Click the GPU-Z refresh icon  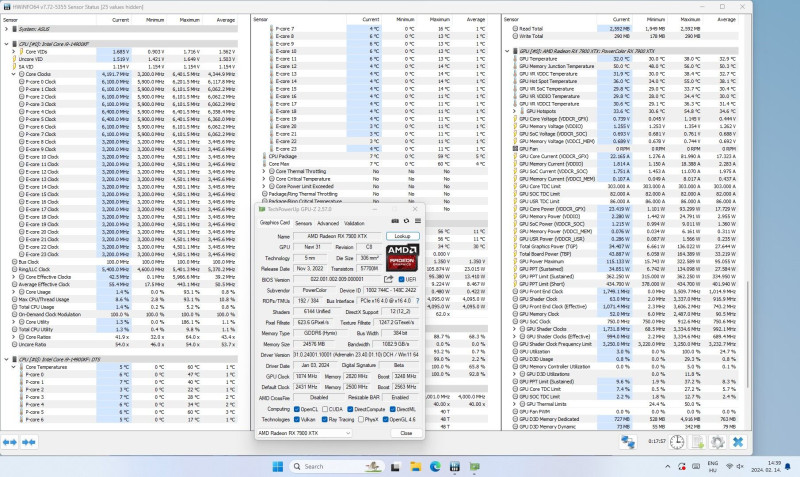(406, 221)
